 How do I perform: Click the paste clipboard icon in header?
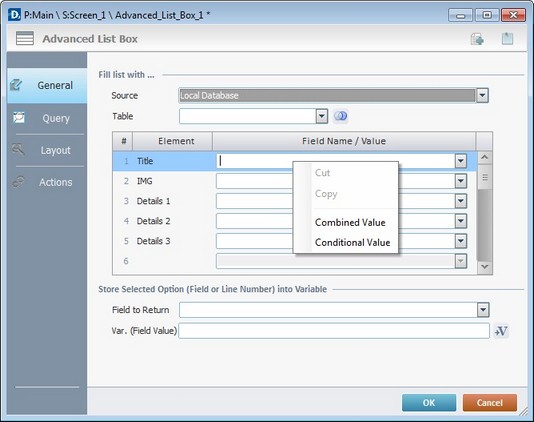tap(507, 38)
